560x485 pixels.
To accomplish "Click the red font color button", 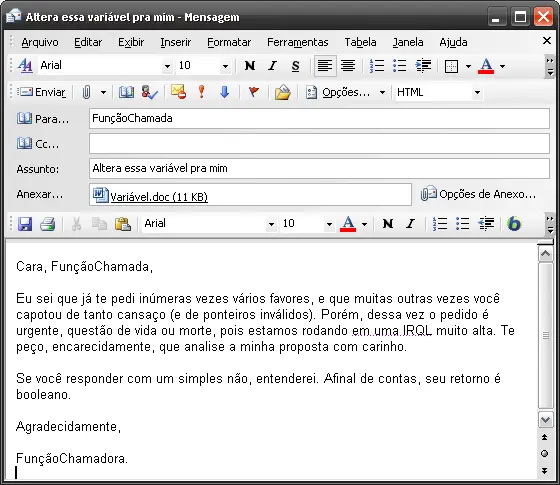I will 486,66.
